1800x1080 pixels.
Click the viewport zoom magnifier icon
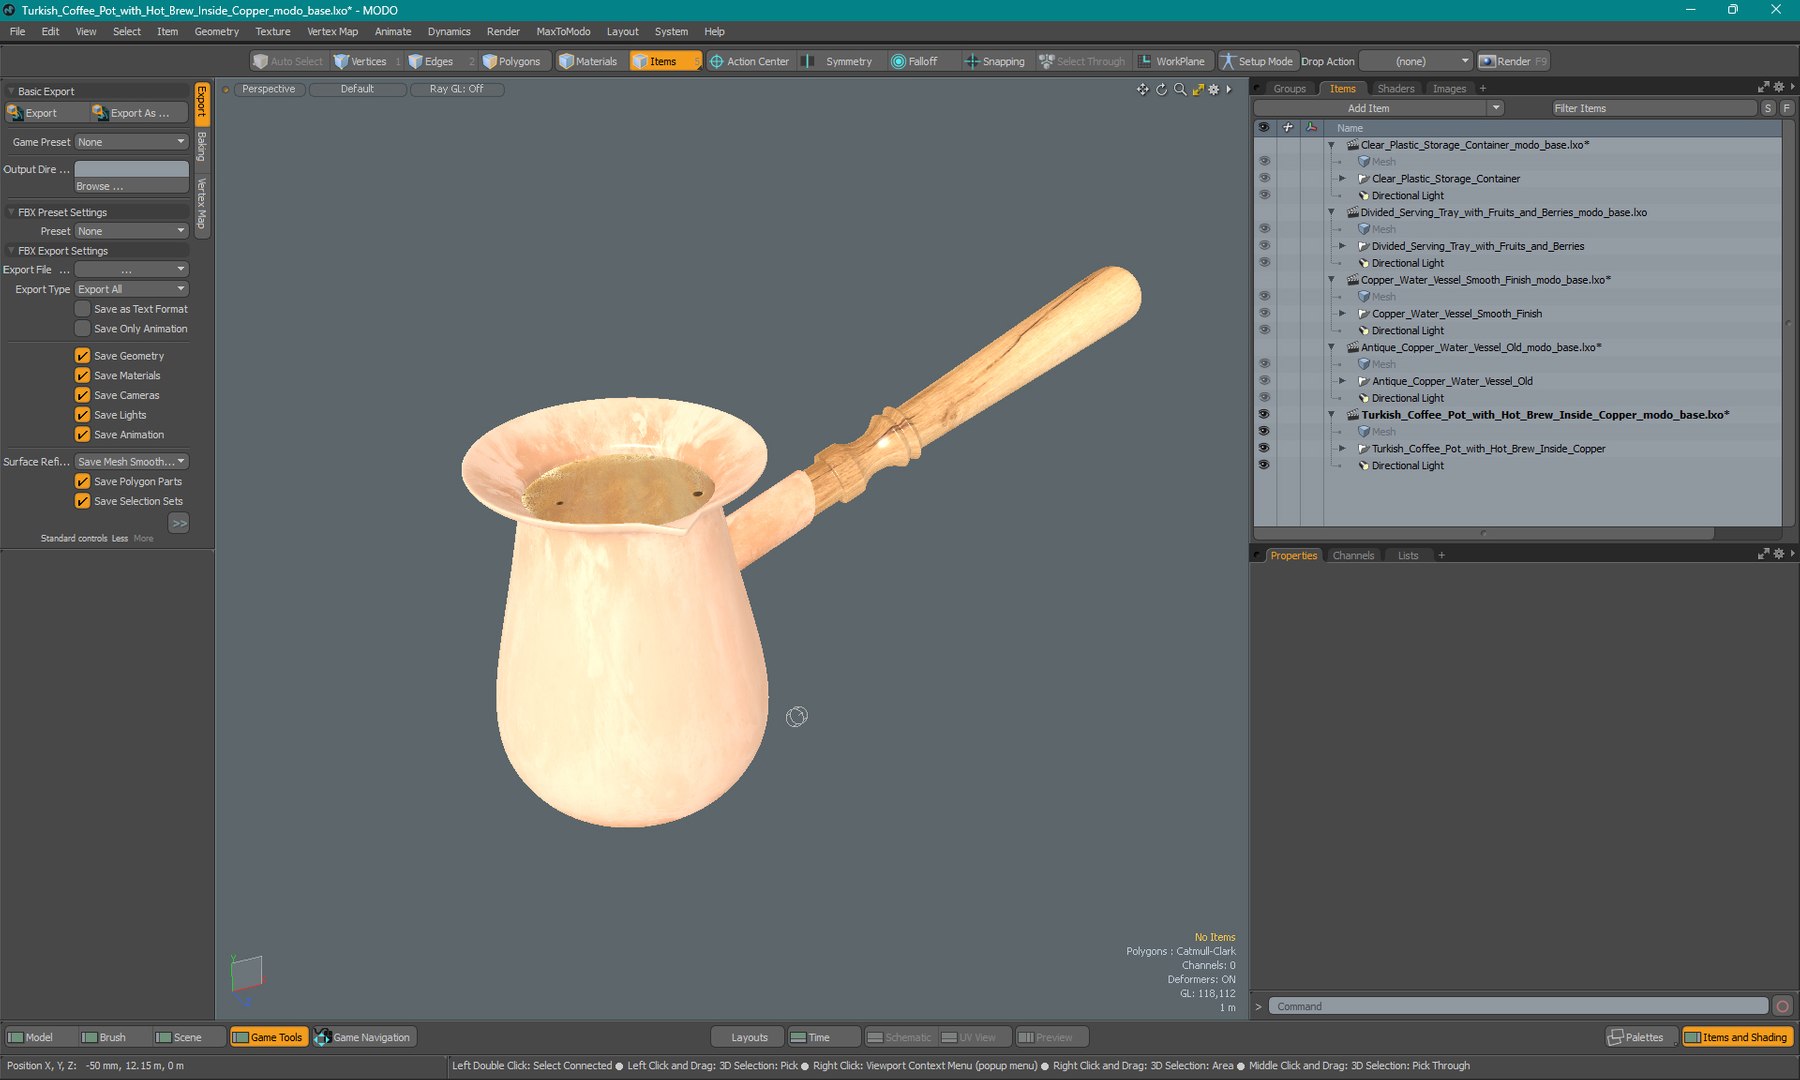coord(1180,89)
